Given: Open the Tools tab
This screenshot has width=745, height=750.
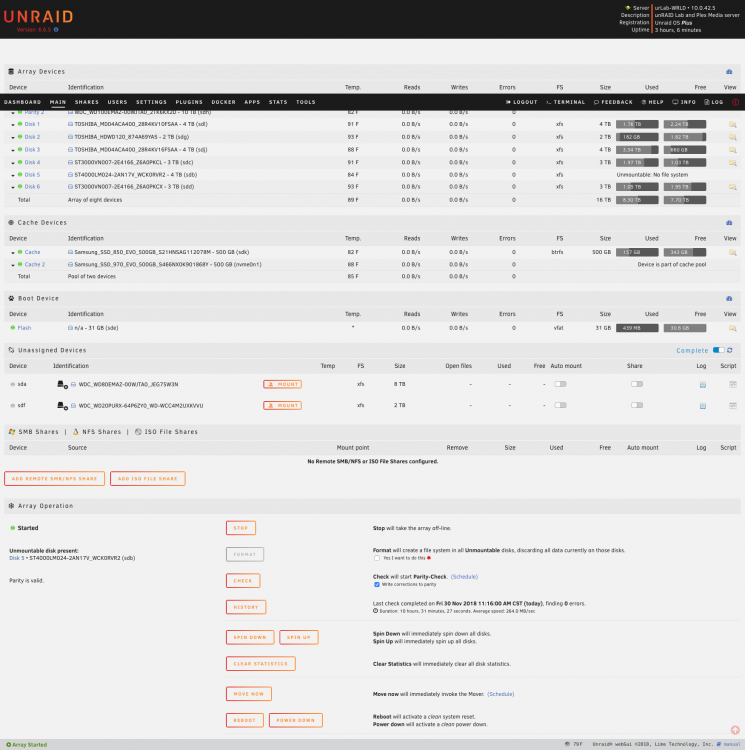Looking at the screenshot, I should click(x=306, y=102).
